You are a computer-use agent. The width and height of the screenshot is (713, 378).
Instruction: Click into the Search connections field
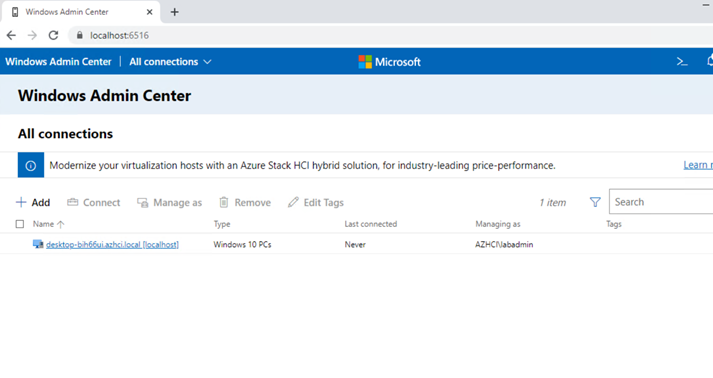pos(661,202)
